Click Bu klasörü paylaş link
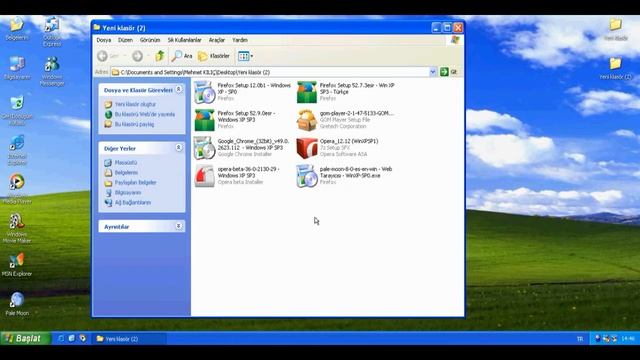The width and height of the screenshot is (640, 360). 134,124
